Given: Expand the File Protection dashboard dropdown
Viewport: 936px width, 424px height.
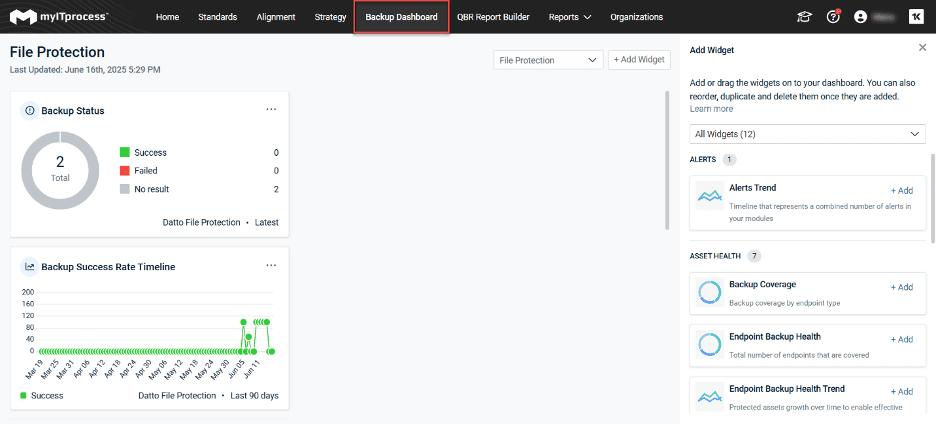Looking at the screenshot, I should 548,60.
